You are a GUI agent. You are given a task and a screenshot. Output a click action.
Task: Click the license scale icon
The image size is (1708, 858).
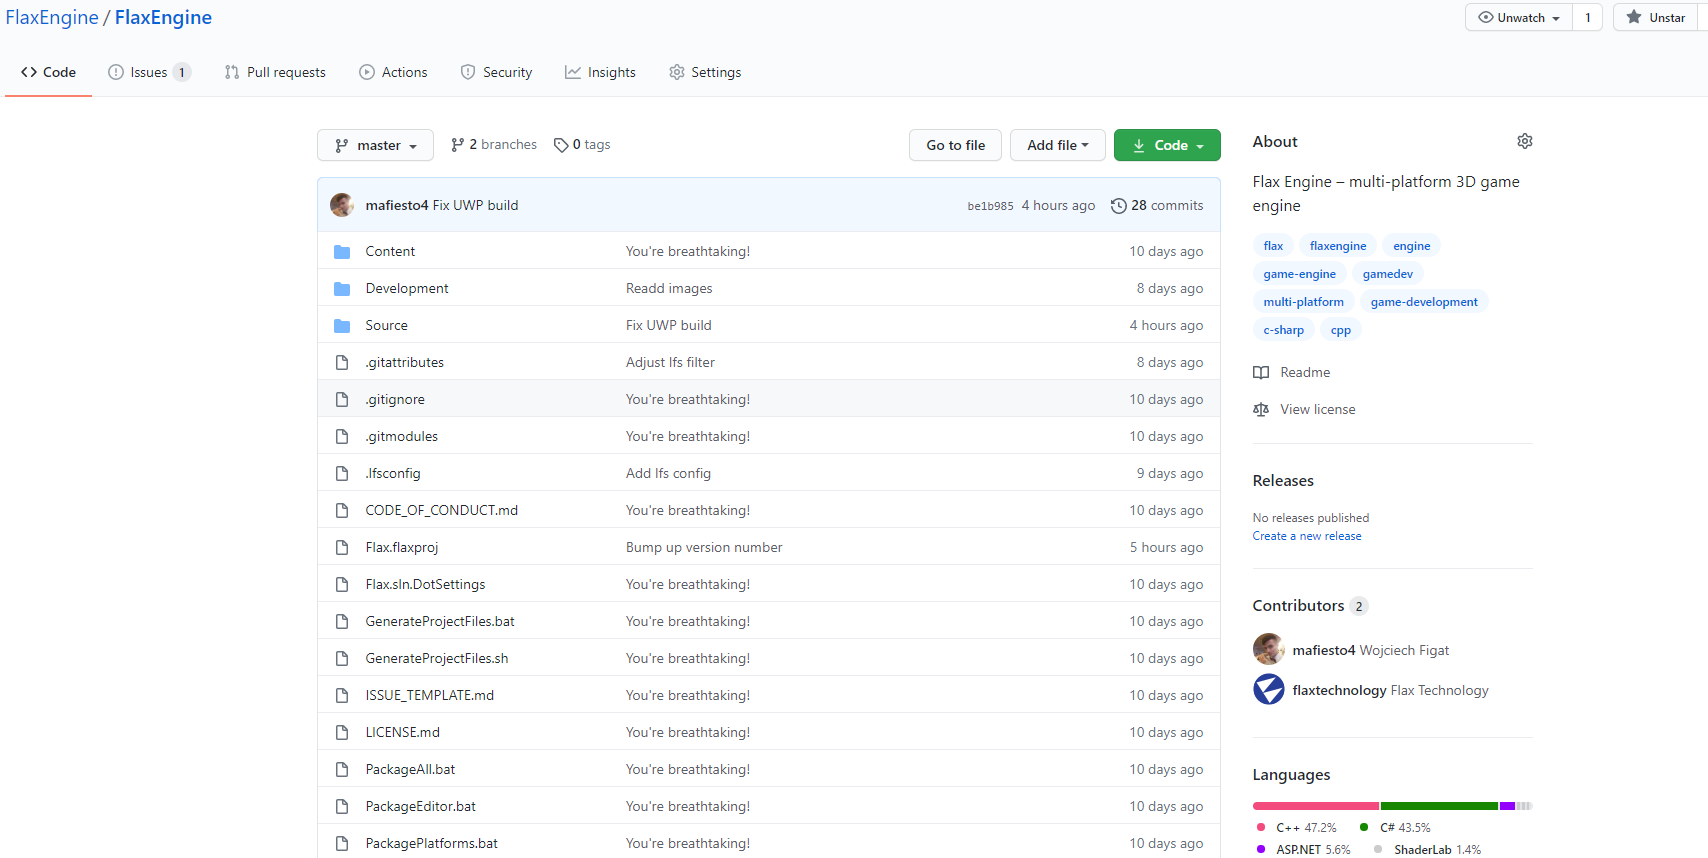[x=1261, y=410]
